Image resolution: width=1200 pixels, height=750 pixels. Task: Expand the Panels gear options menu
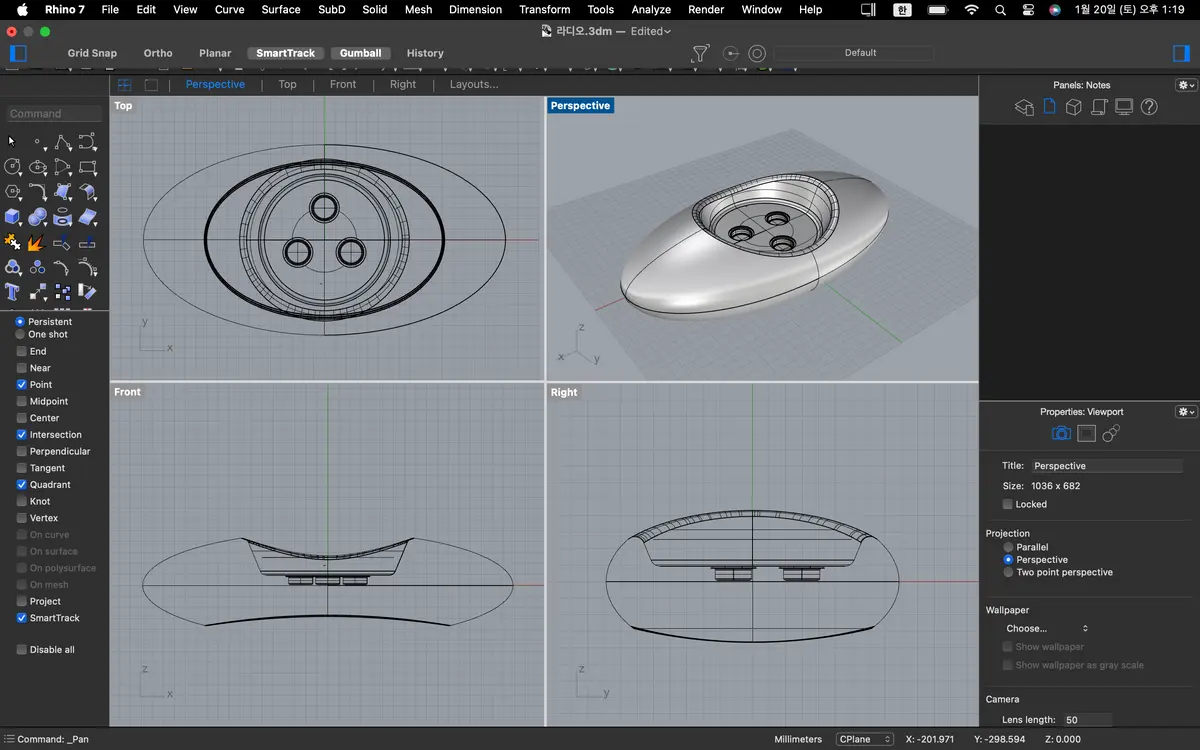click(1186, 85)
